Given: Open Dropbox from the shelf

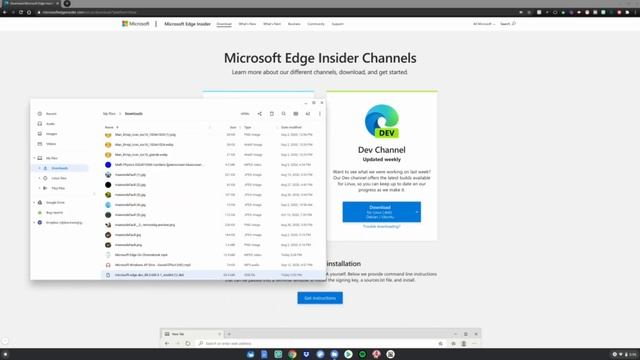Looking at the screenshot, I should coord(306,354).
